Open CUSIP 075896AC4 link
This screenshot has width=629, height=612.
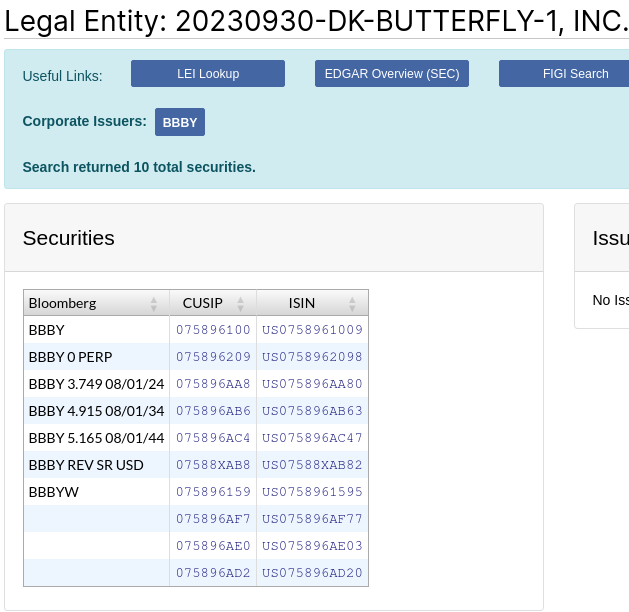(x=213, y=438)
